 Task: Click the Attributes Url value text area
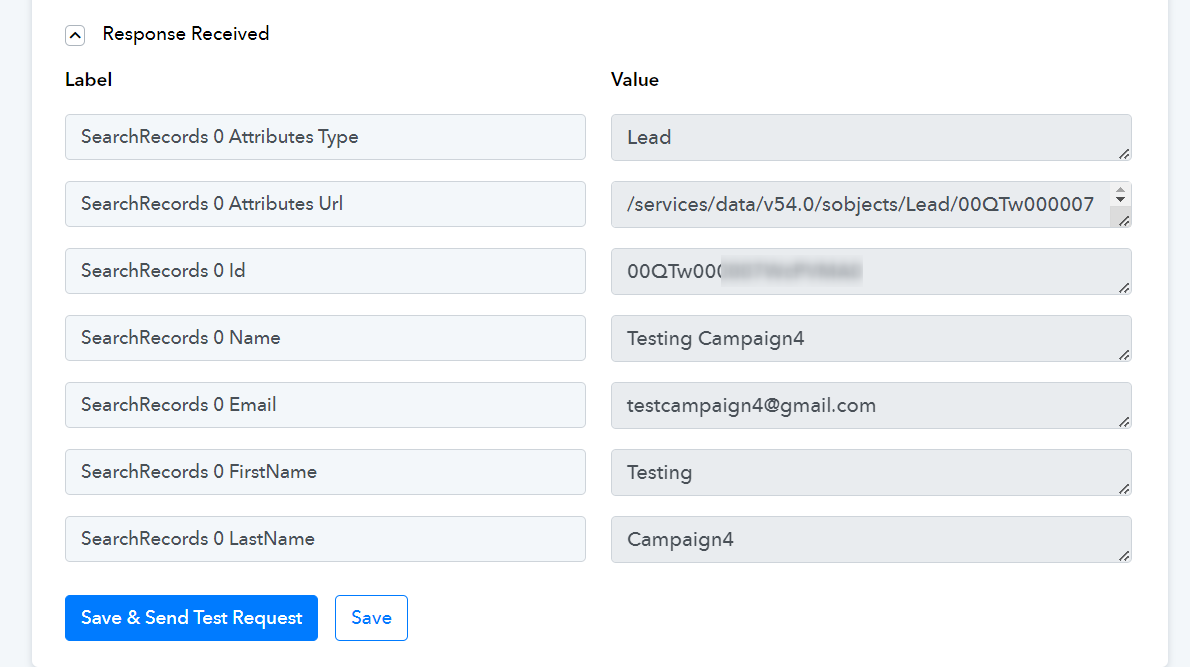coord(861,204)
